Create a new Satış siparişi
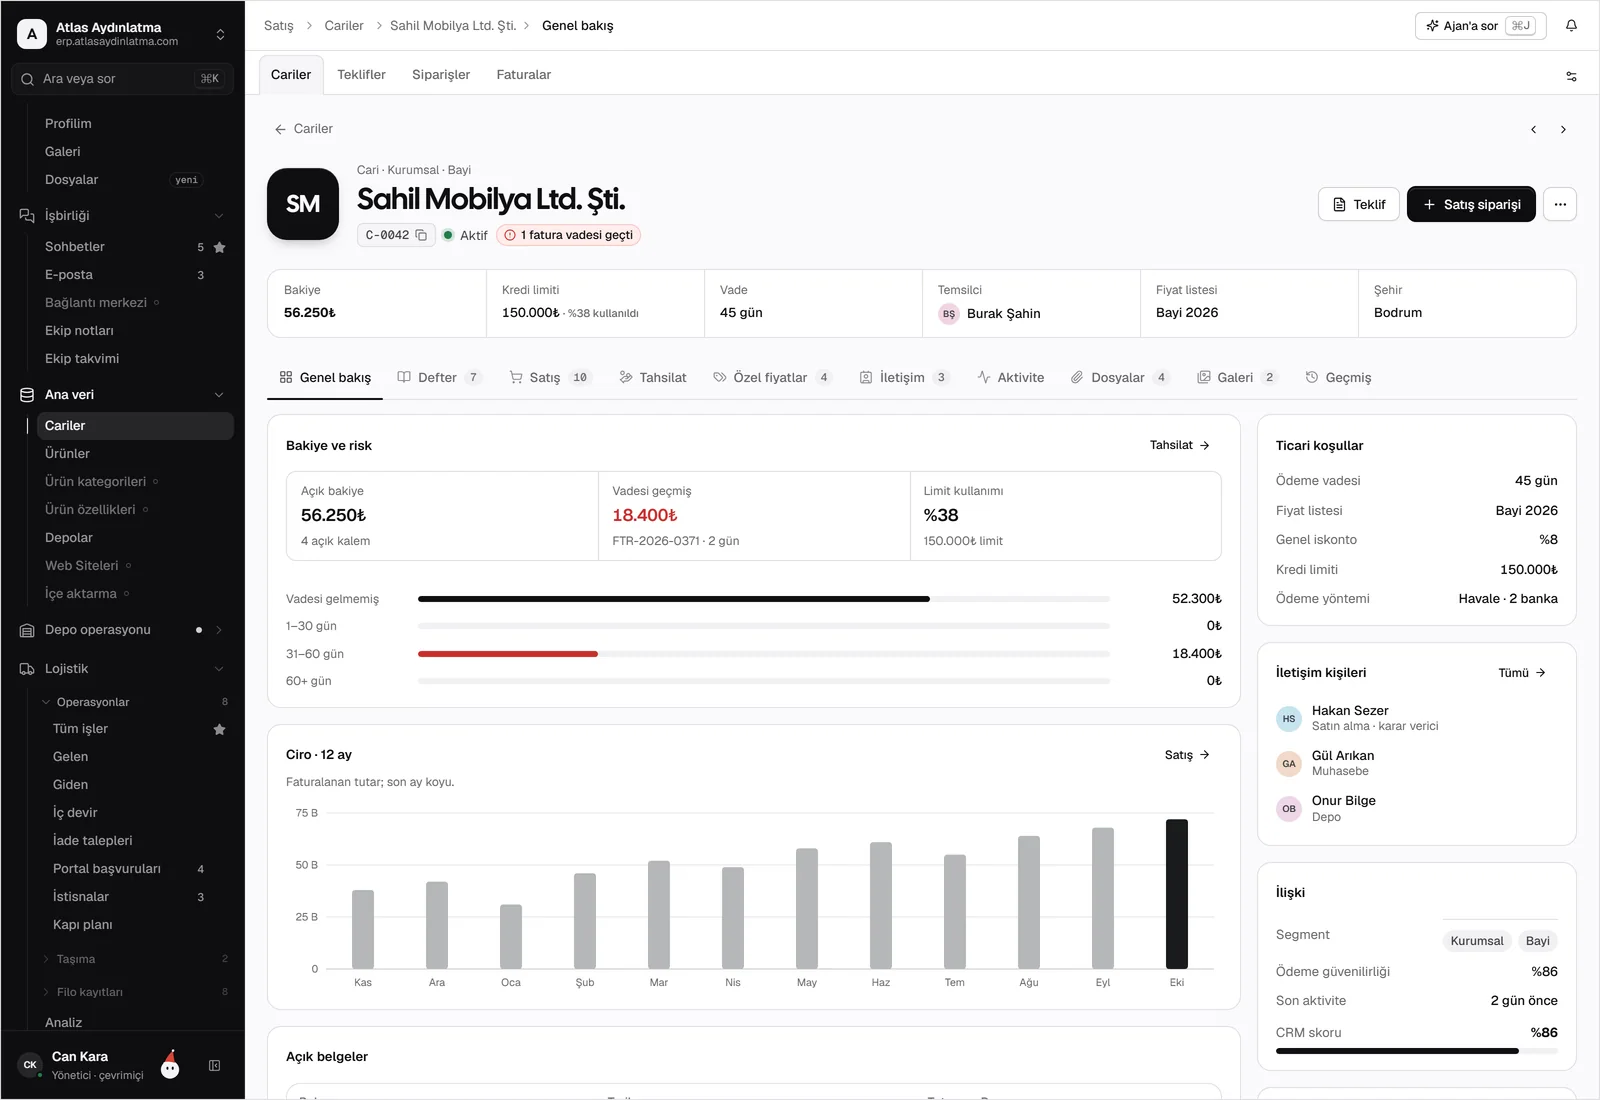Screen dimensions: 1600x1100 (1471, 204)
